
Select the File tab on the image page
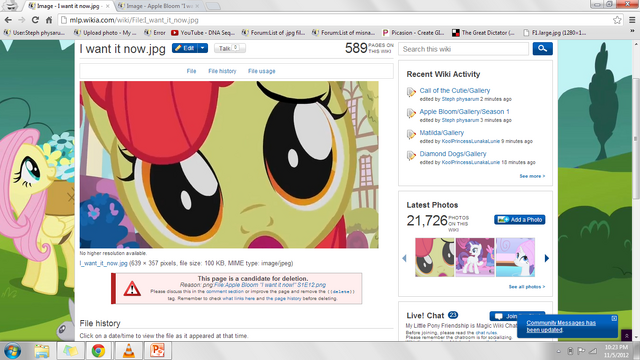(x=191, y=71)
